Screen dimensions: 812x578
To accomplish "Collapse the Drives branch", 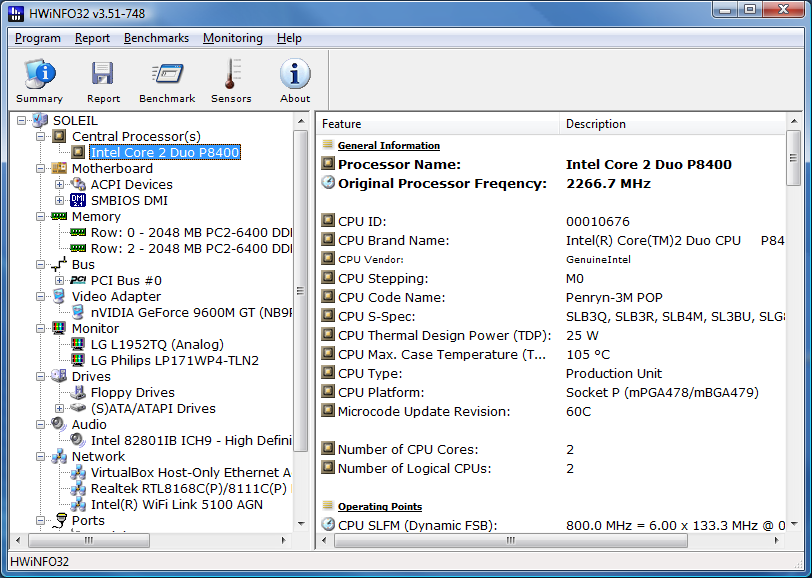I will click(40, 376).
